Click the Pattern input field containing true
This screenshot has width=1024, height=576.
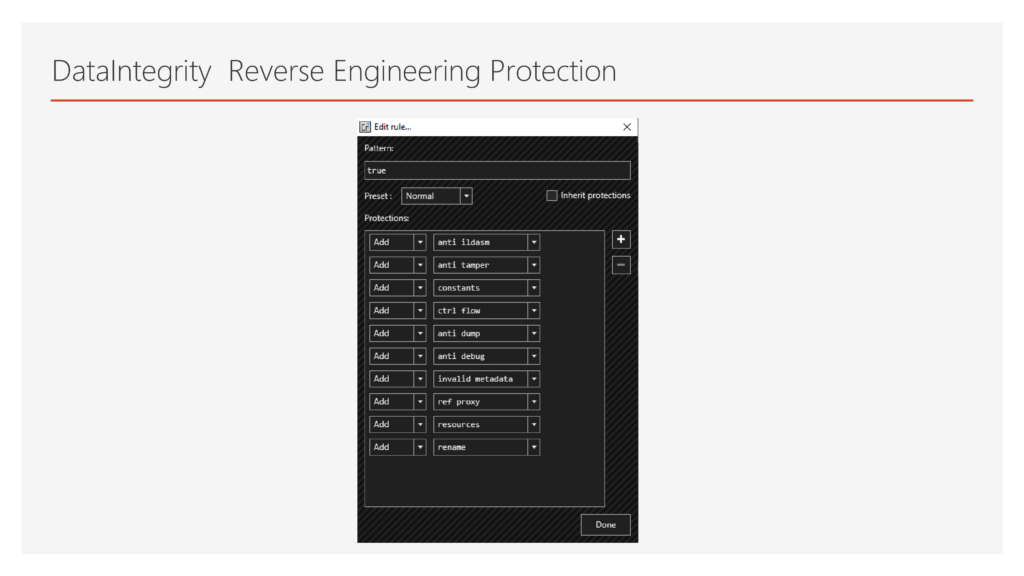tap(497, 171)
